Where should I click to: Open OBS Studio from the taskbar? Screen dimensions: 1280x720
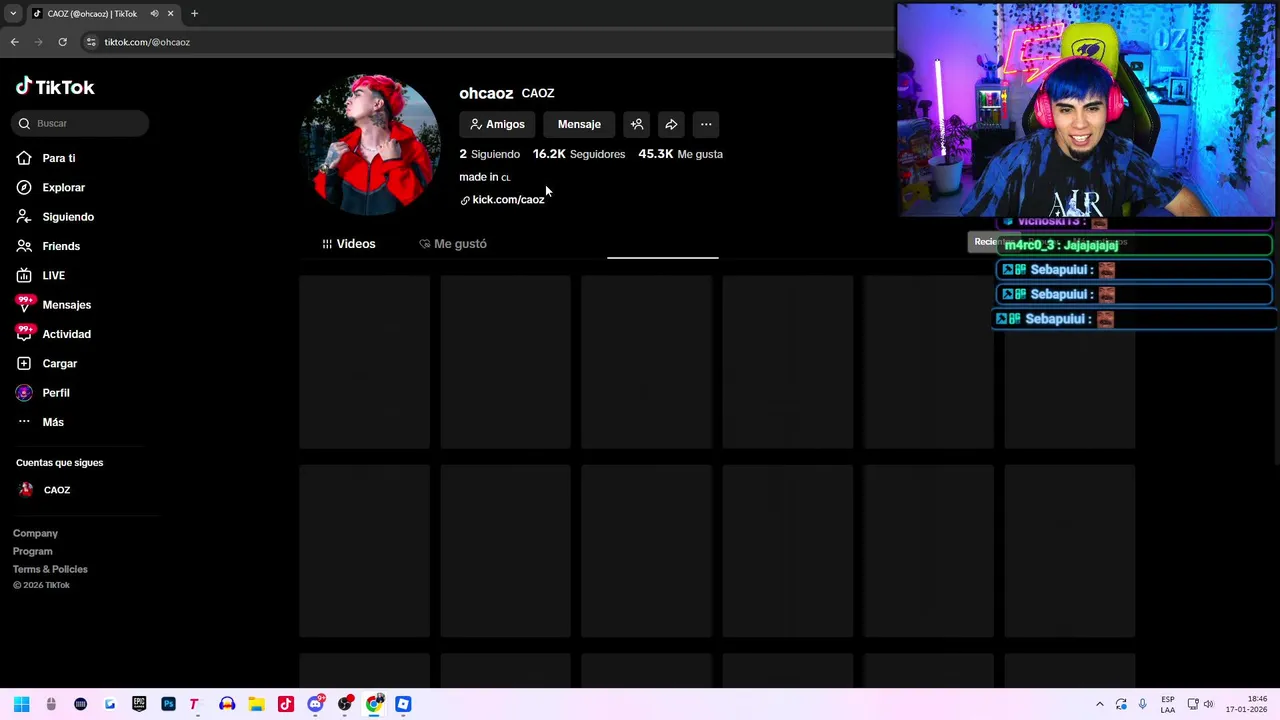(x=345, y=704)
